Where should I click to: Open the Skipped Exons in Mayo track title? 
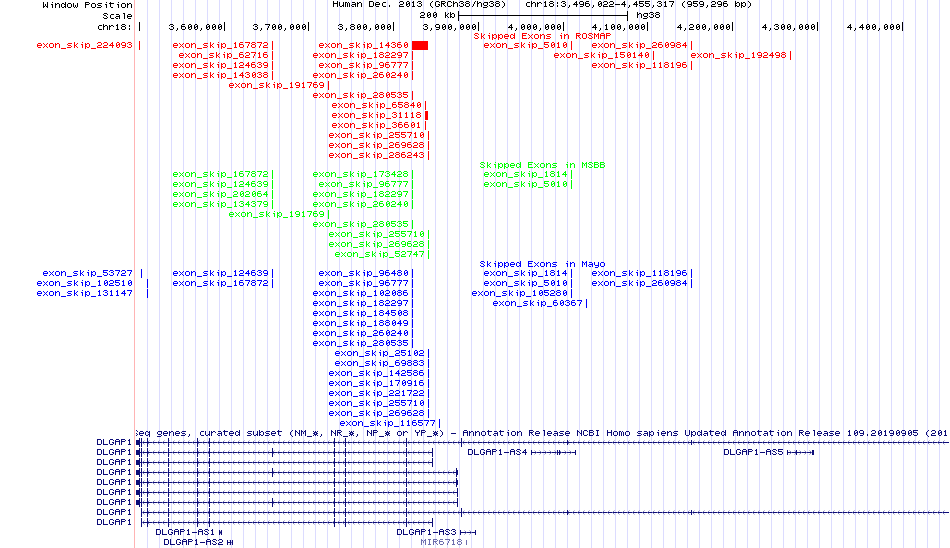coord(527,264)
